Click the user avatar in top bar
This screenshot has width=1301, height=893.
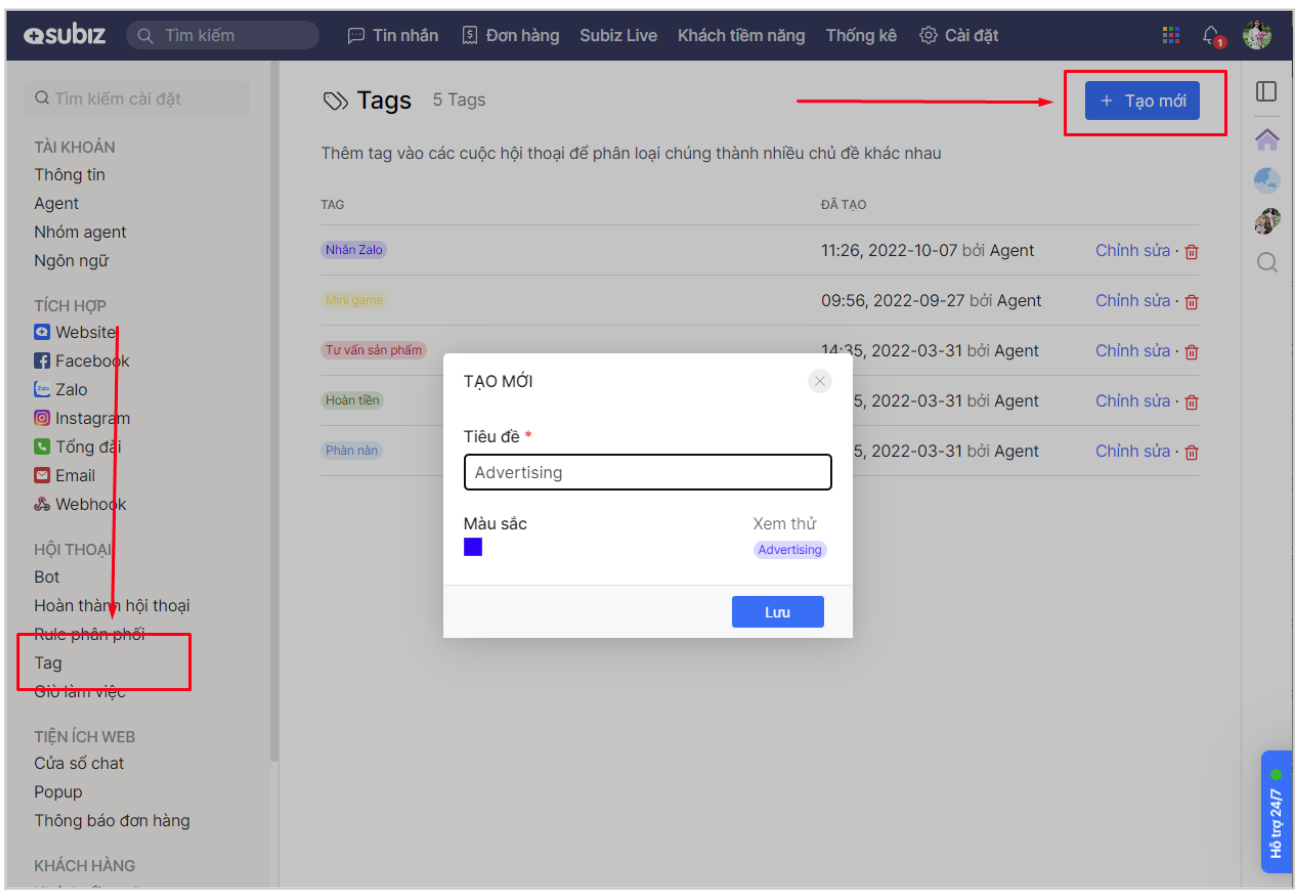coord(1257,36)
